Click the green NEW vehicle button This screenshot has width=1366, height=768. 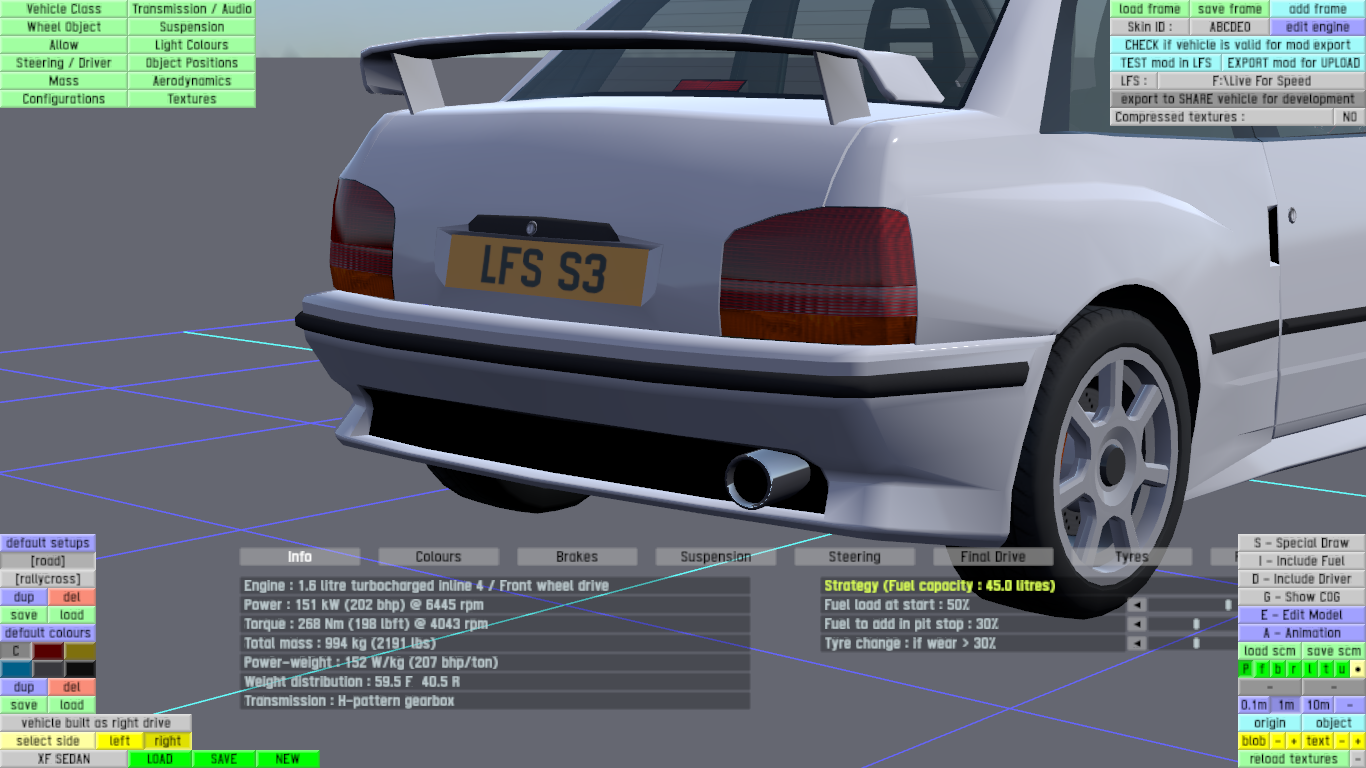click(288, 759)
